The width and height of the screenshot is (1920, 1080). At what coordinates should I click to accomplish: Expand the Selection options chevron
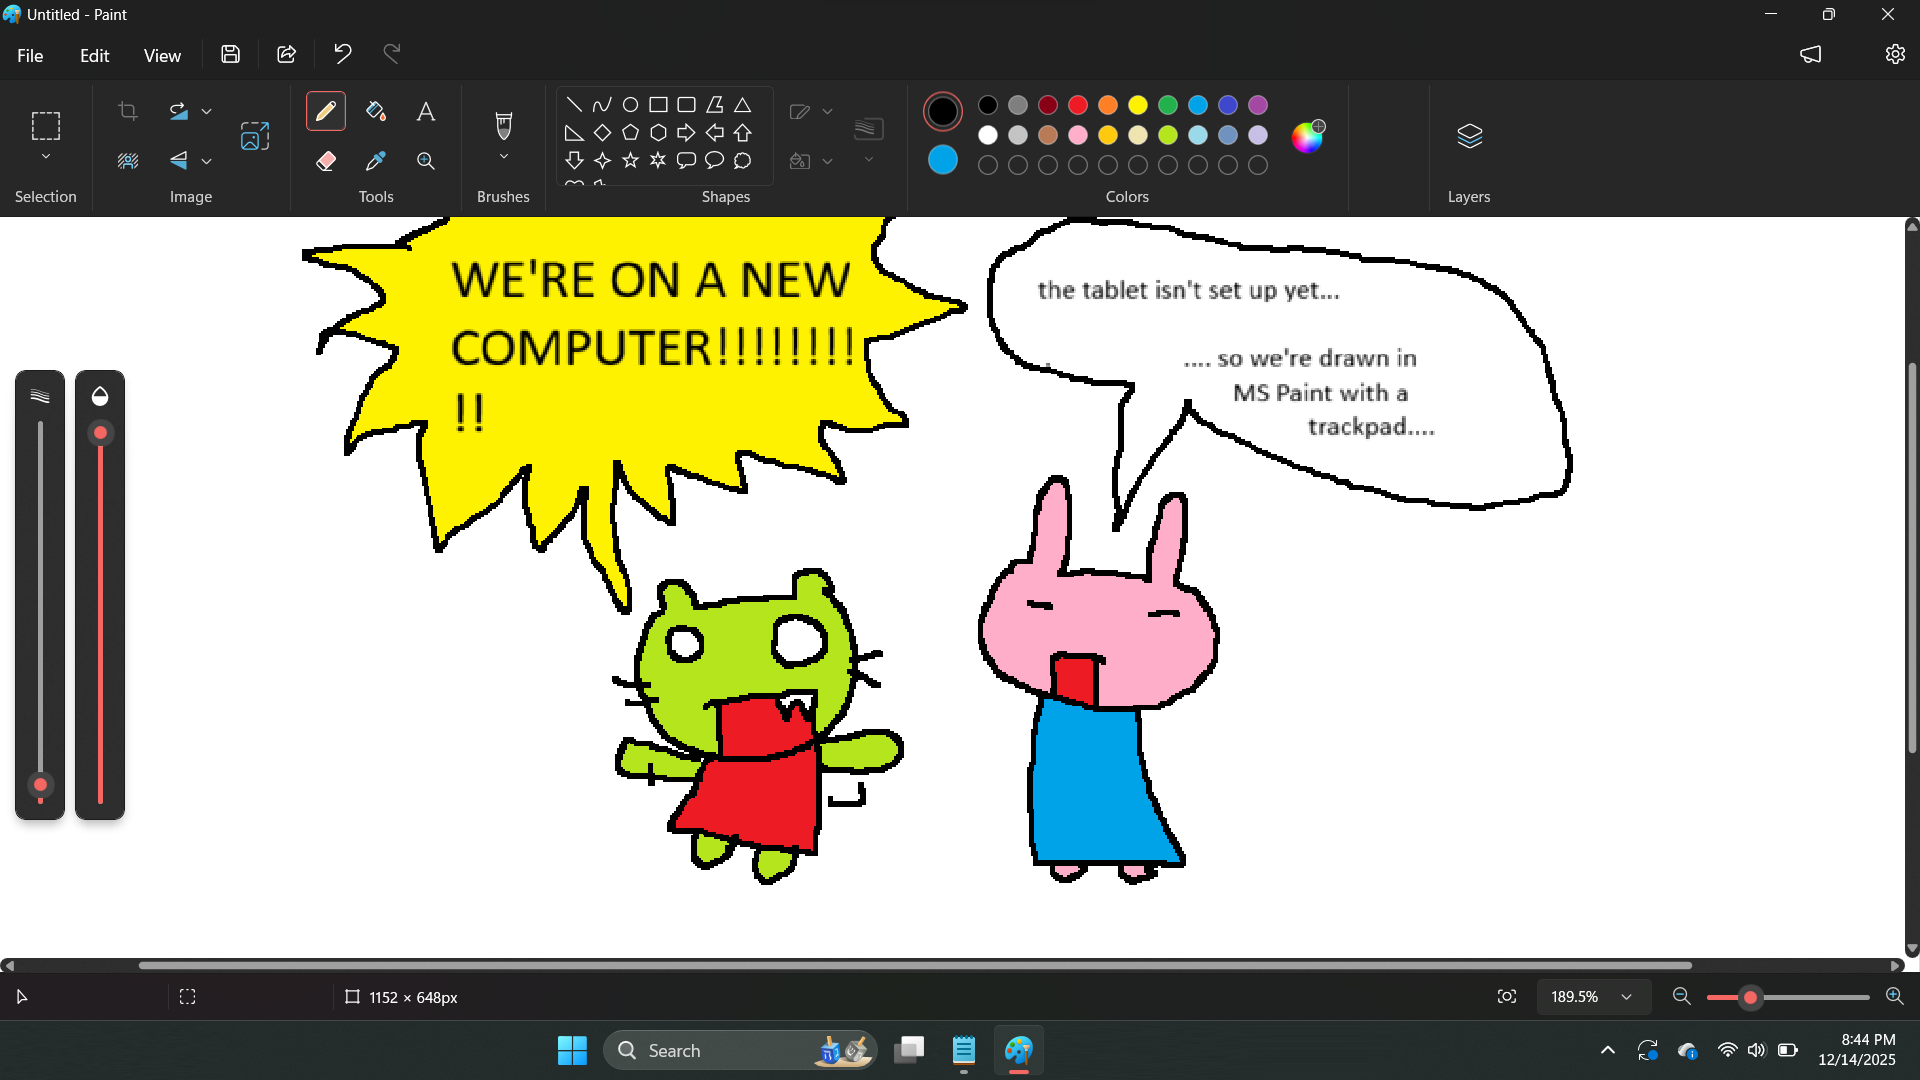point(46,157)
